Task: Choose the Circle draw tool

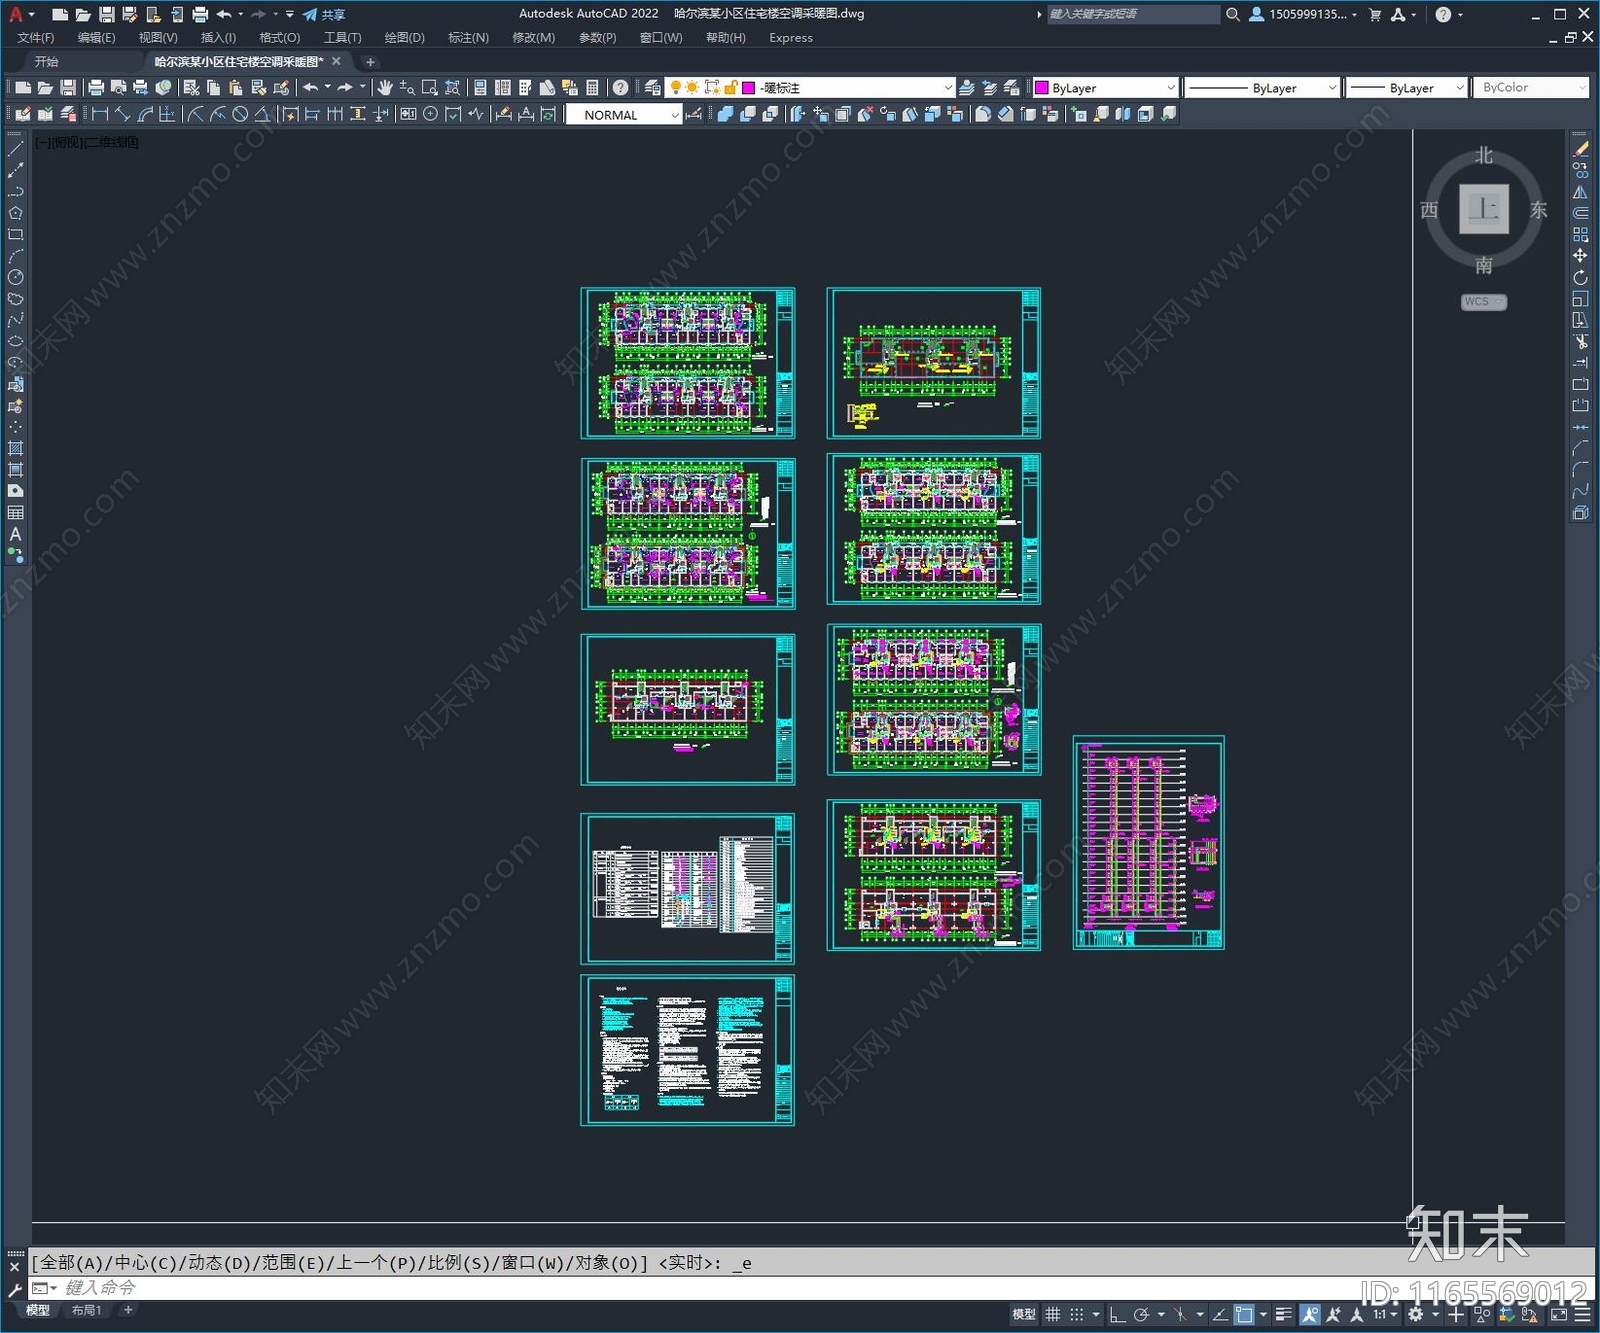Action: coord(15,277)
